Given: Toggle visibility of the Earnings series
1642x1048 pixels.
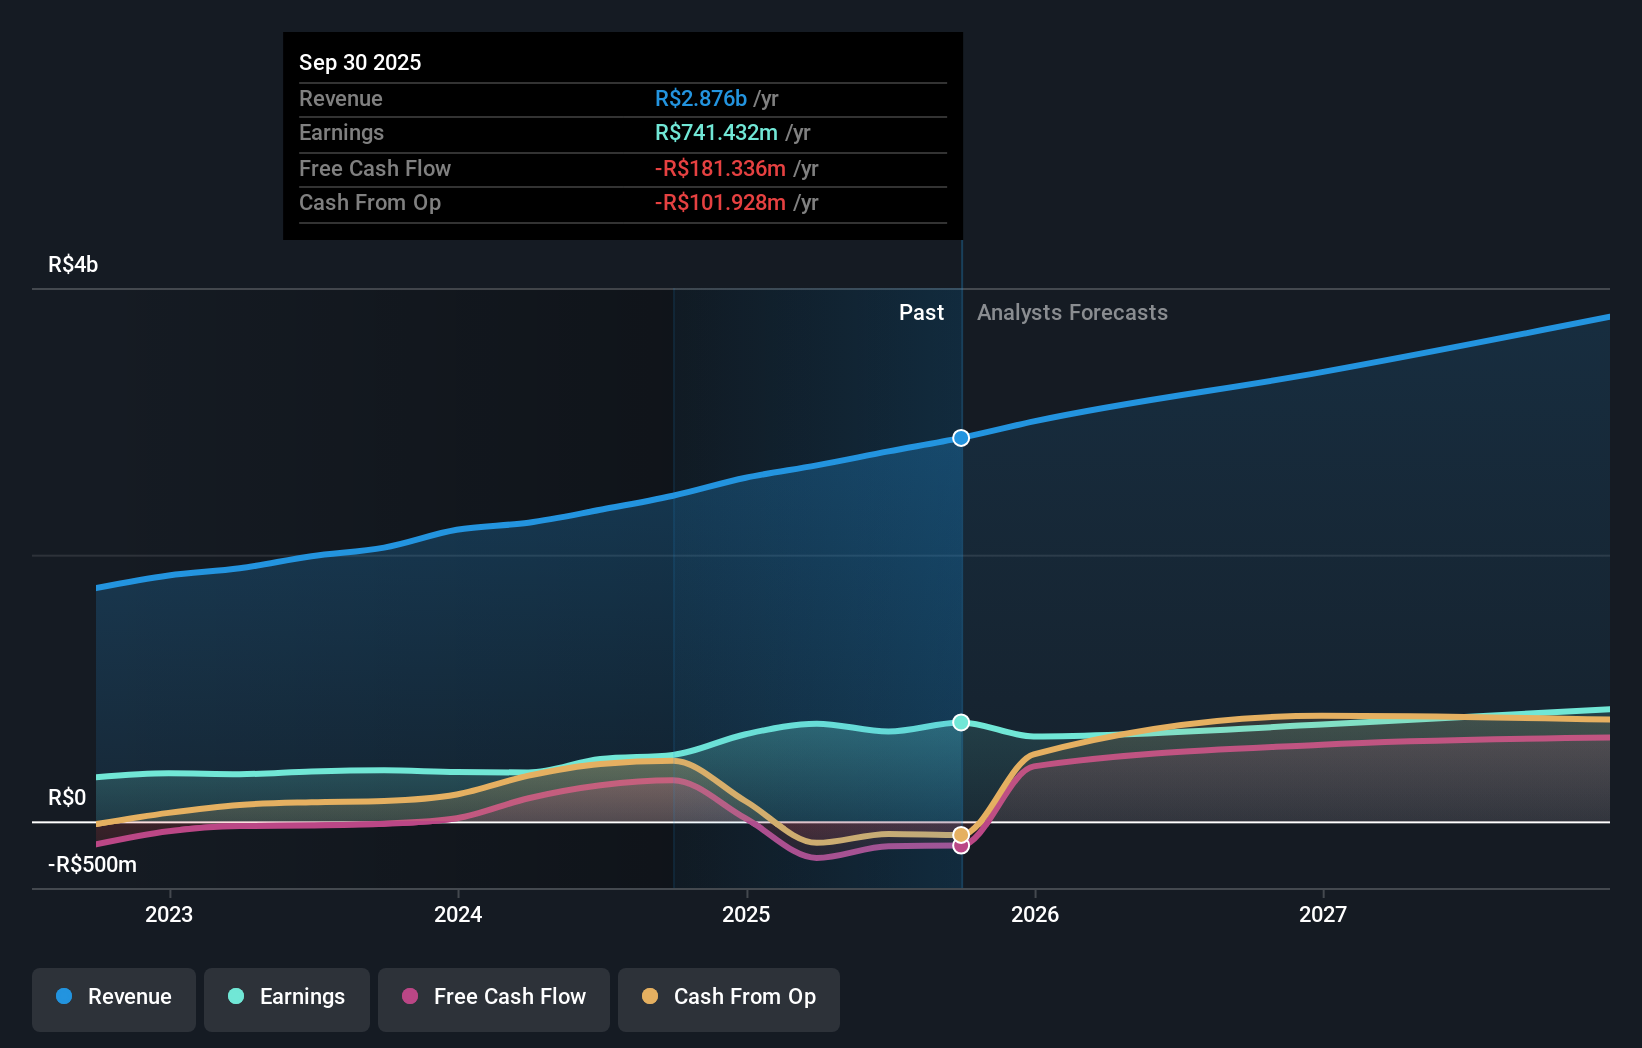Looking at the screenshot, I should (x=287, y=997).
